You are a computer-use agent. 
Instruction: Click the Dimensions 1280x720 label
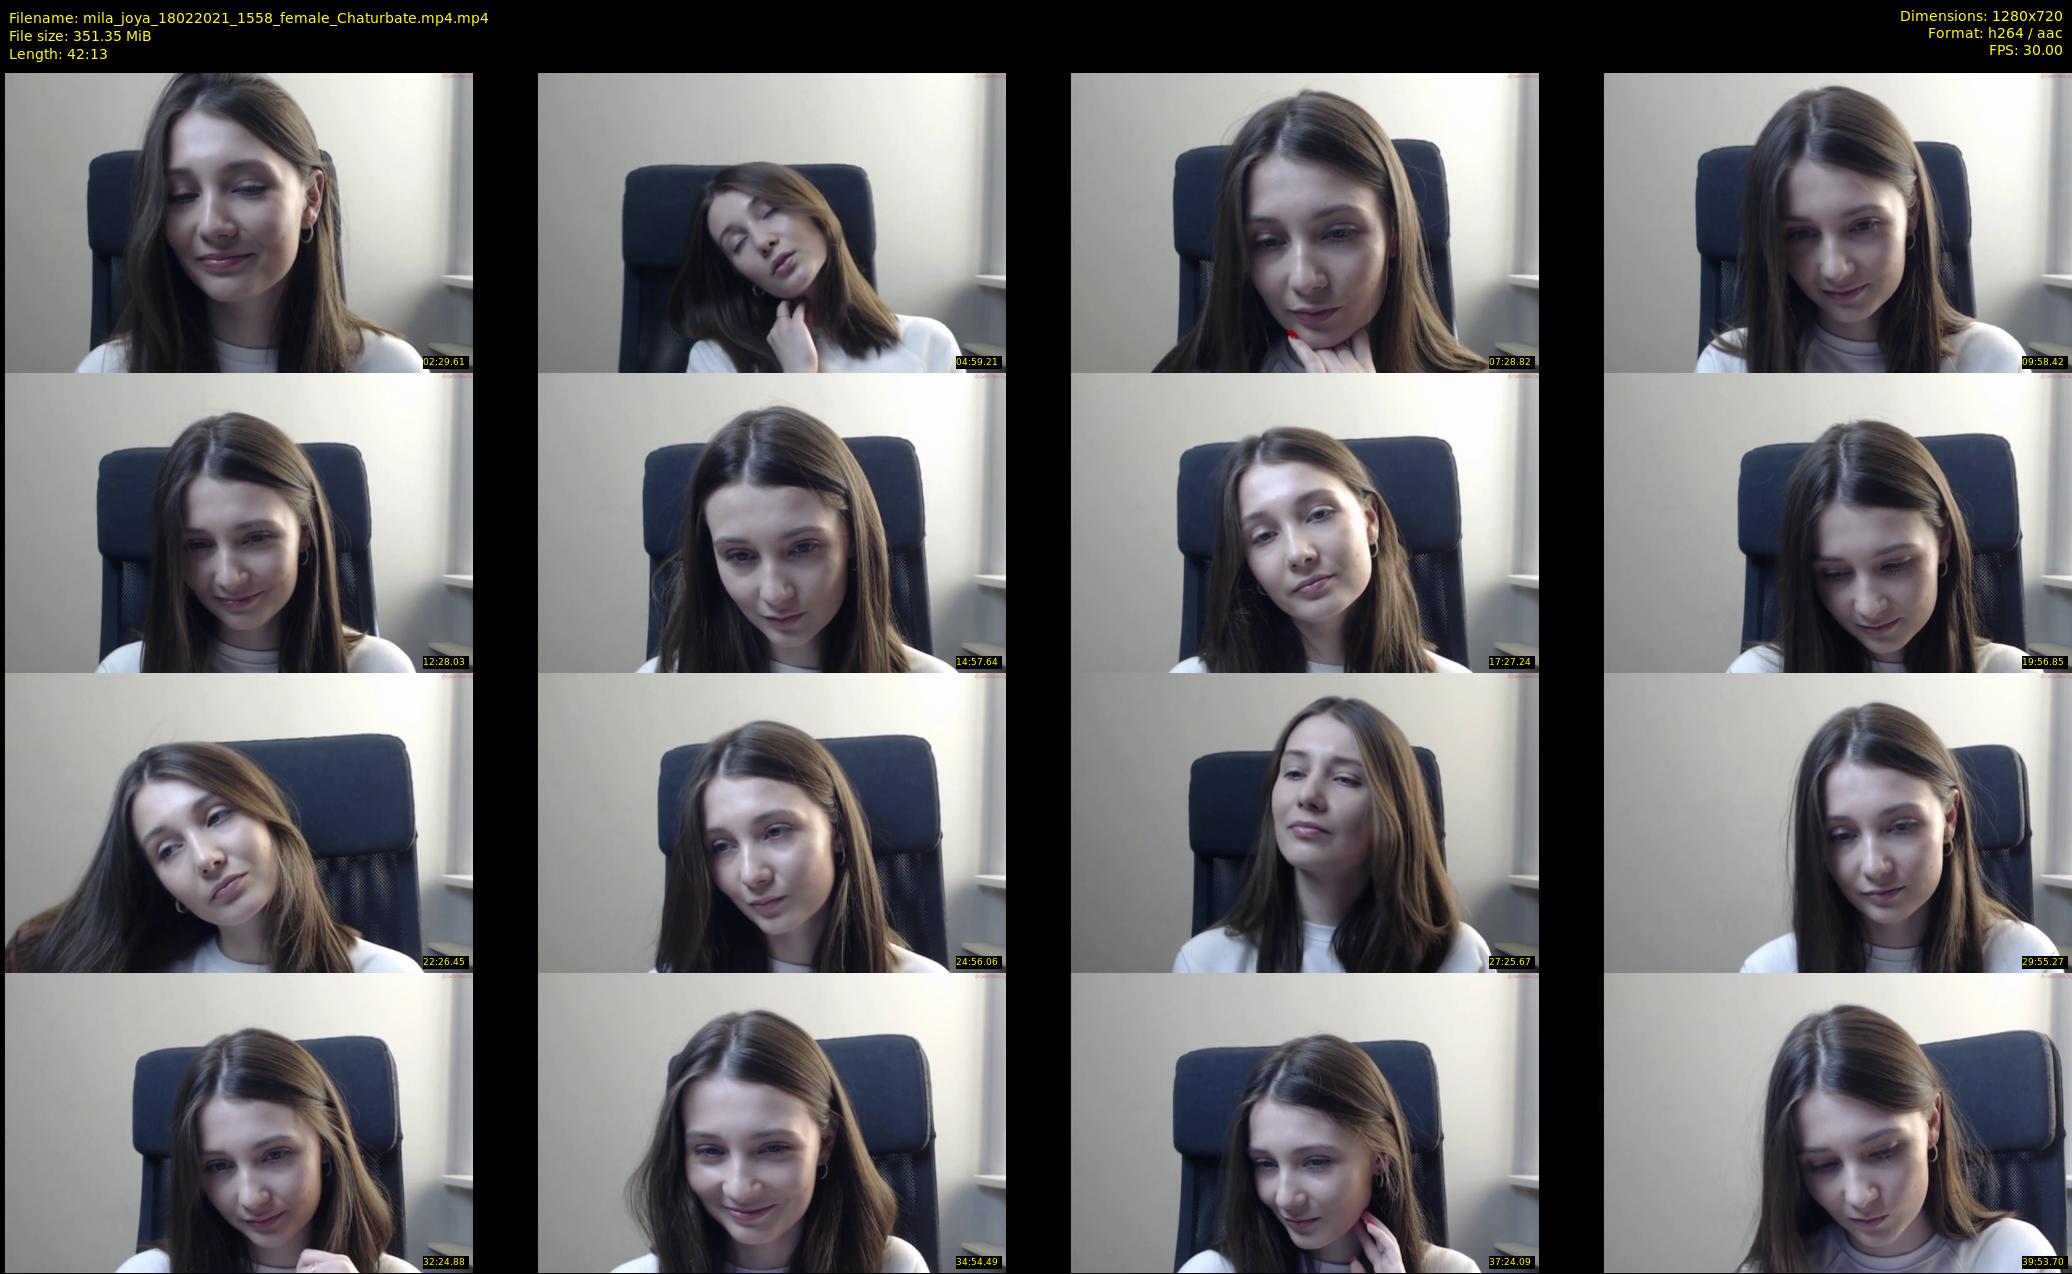point(1980,16)
